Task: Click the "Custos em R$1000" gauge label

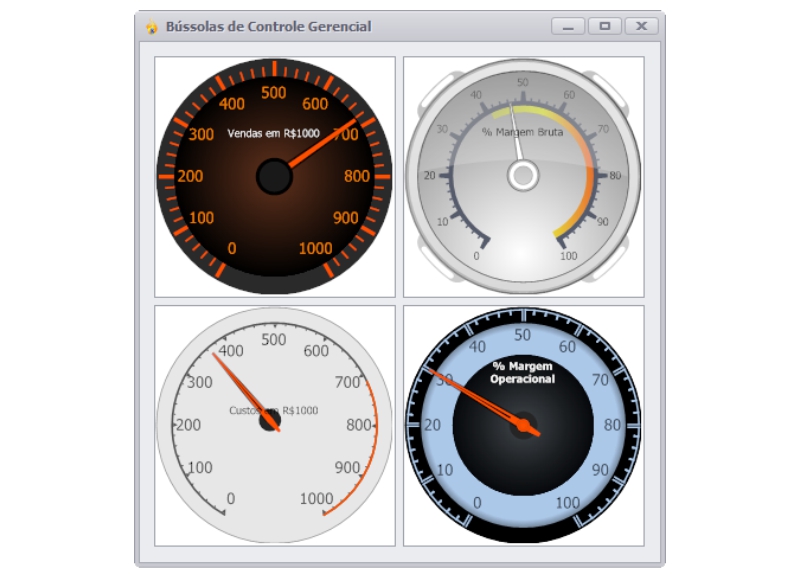Action: coord(273,410)
